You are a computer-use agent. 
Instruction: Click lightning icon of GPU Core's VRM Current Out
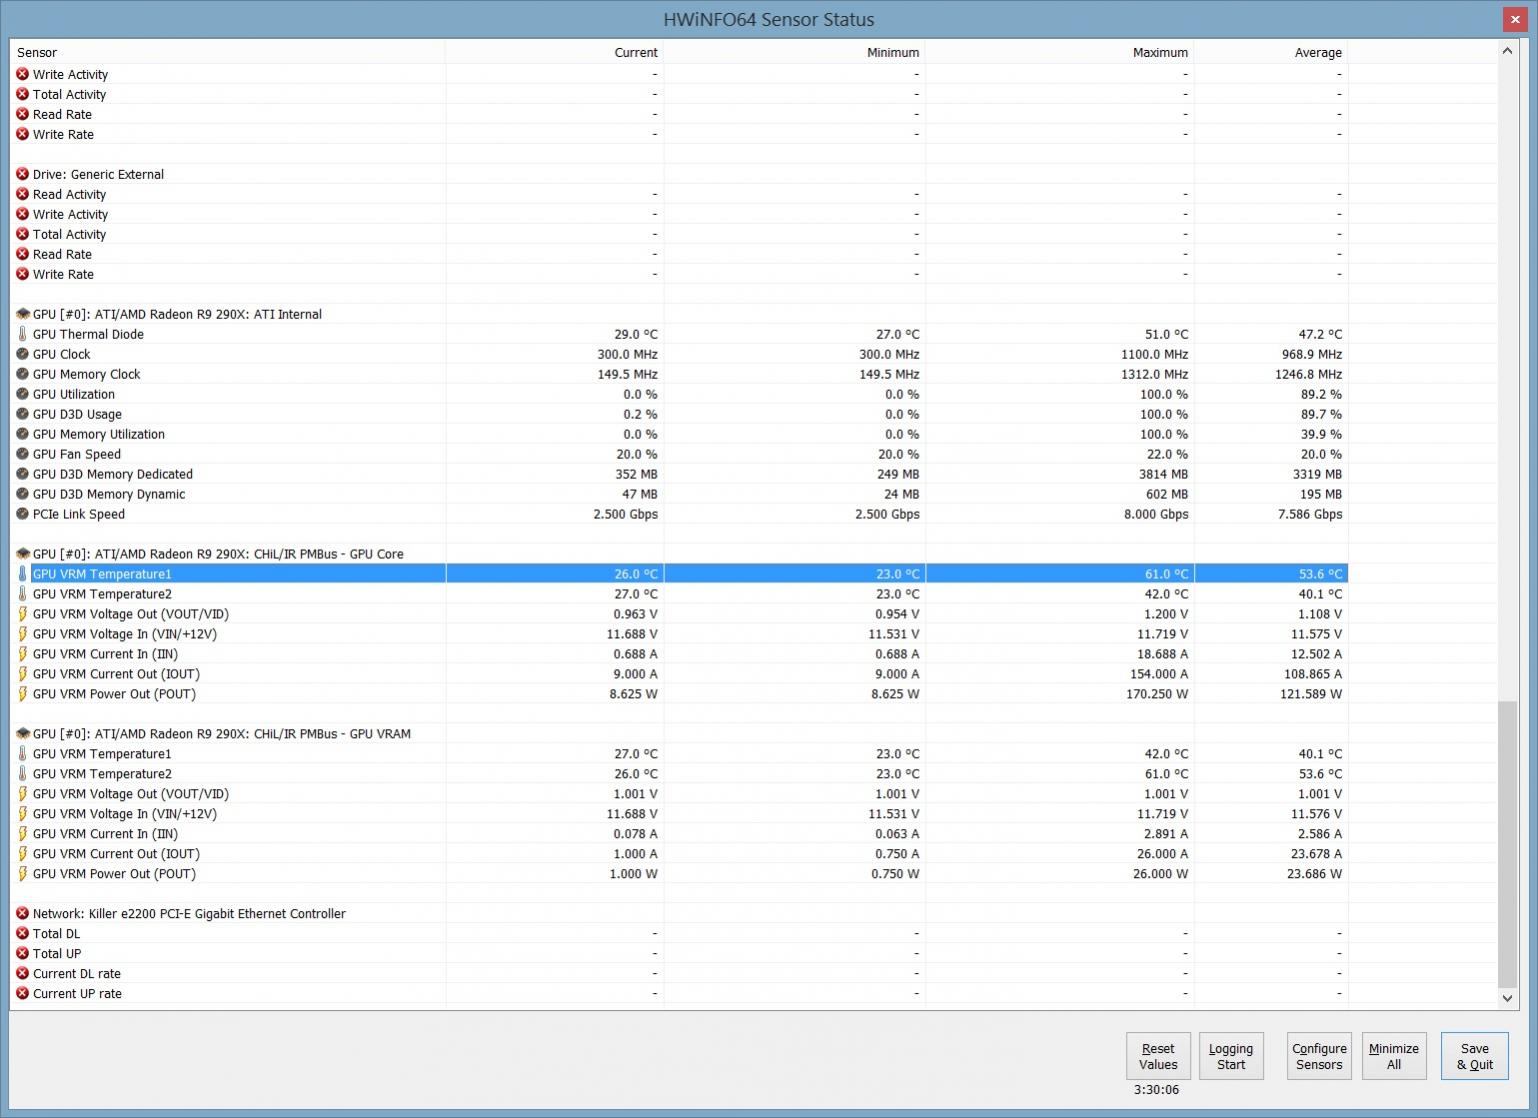[22, 674]
